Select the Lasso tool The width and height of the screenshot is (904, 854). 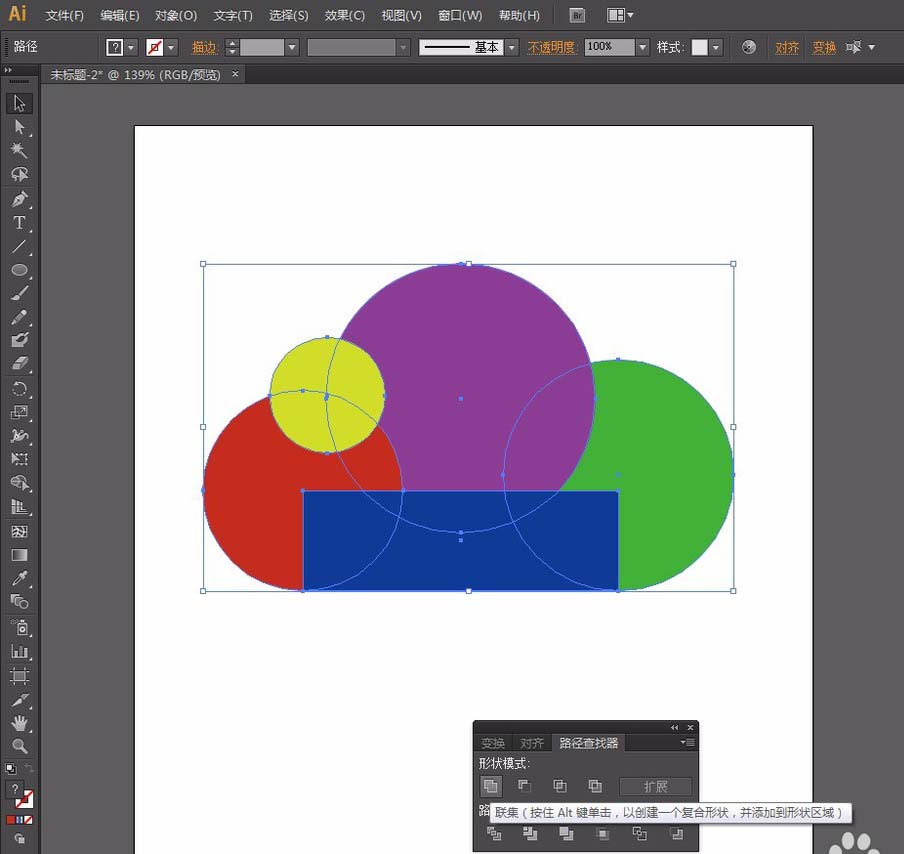pyautogui.click(x=20, y=174)
